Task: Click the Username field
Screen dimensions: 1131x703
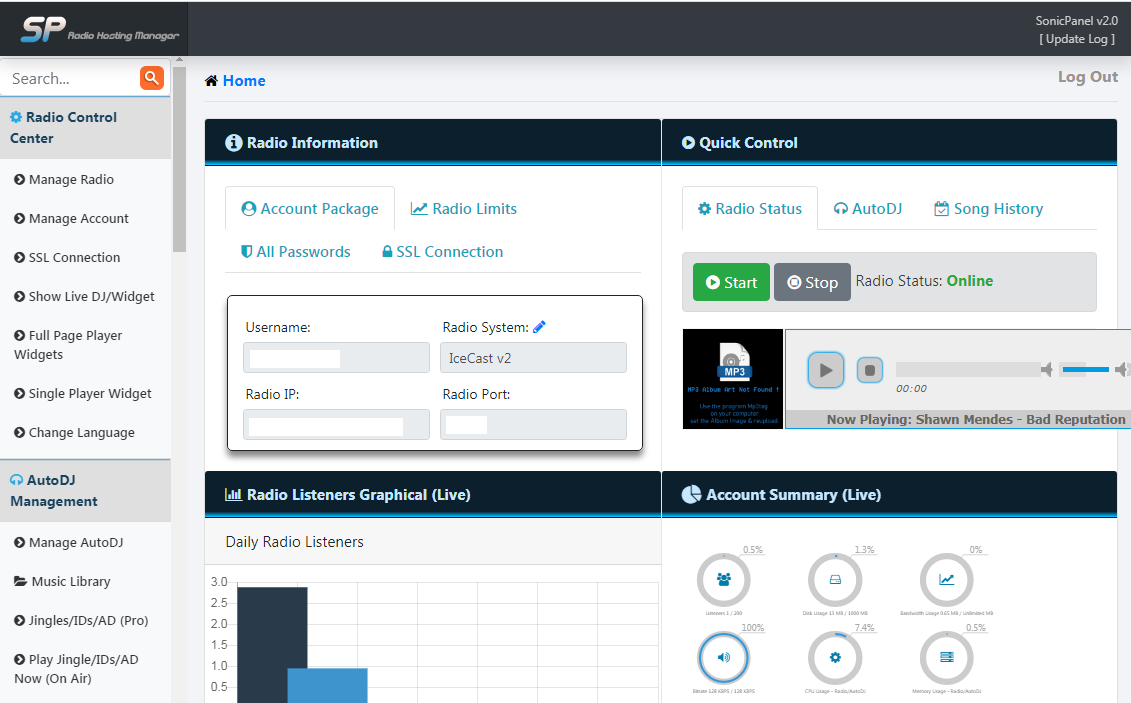Action: click(x=336, y=358)
